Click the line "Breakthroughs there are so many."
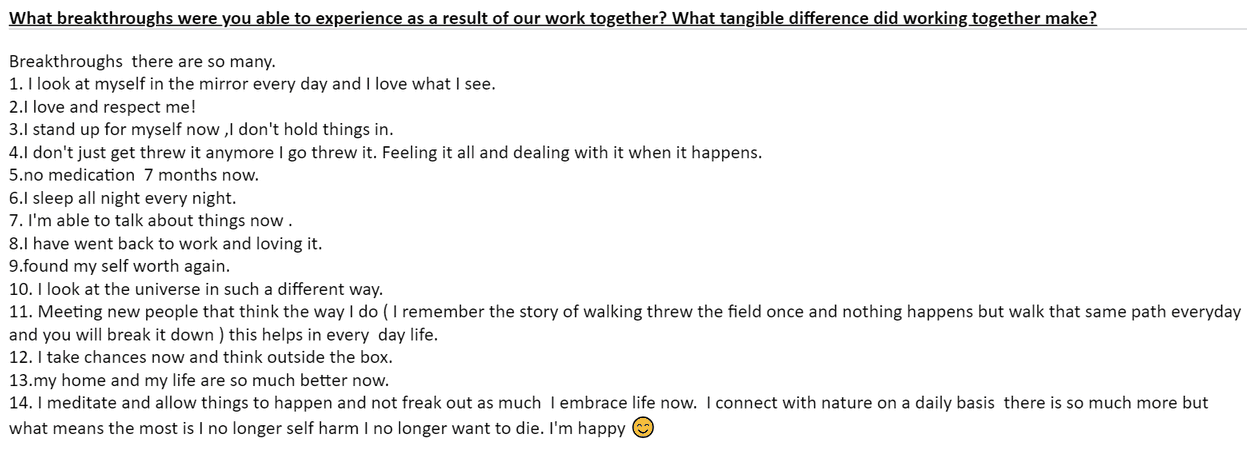 tap(135, 61)
